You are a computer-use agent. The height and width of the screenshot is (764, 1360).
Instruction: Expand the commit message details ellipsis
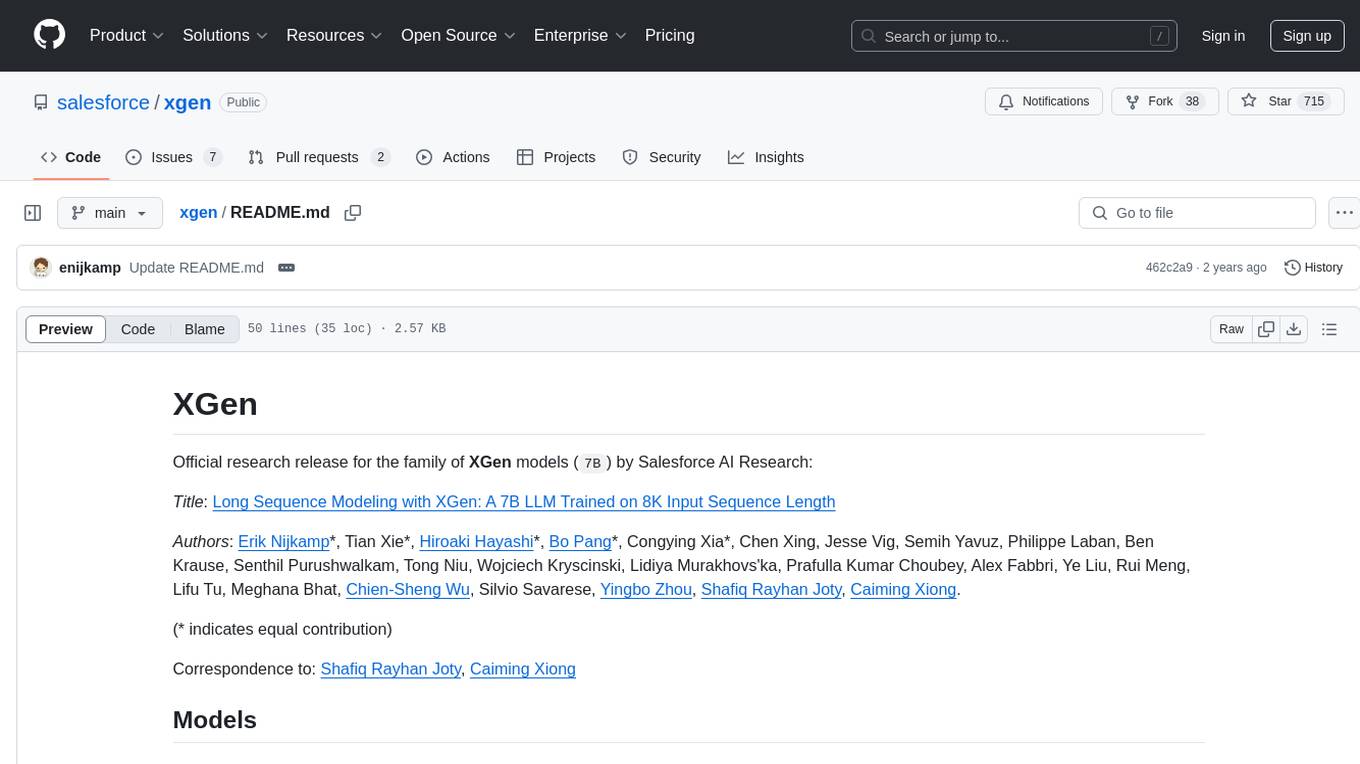(286, 267)
